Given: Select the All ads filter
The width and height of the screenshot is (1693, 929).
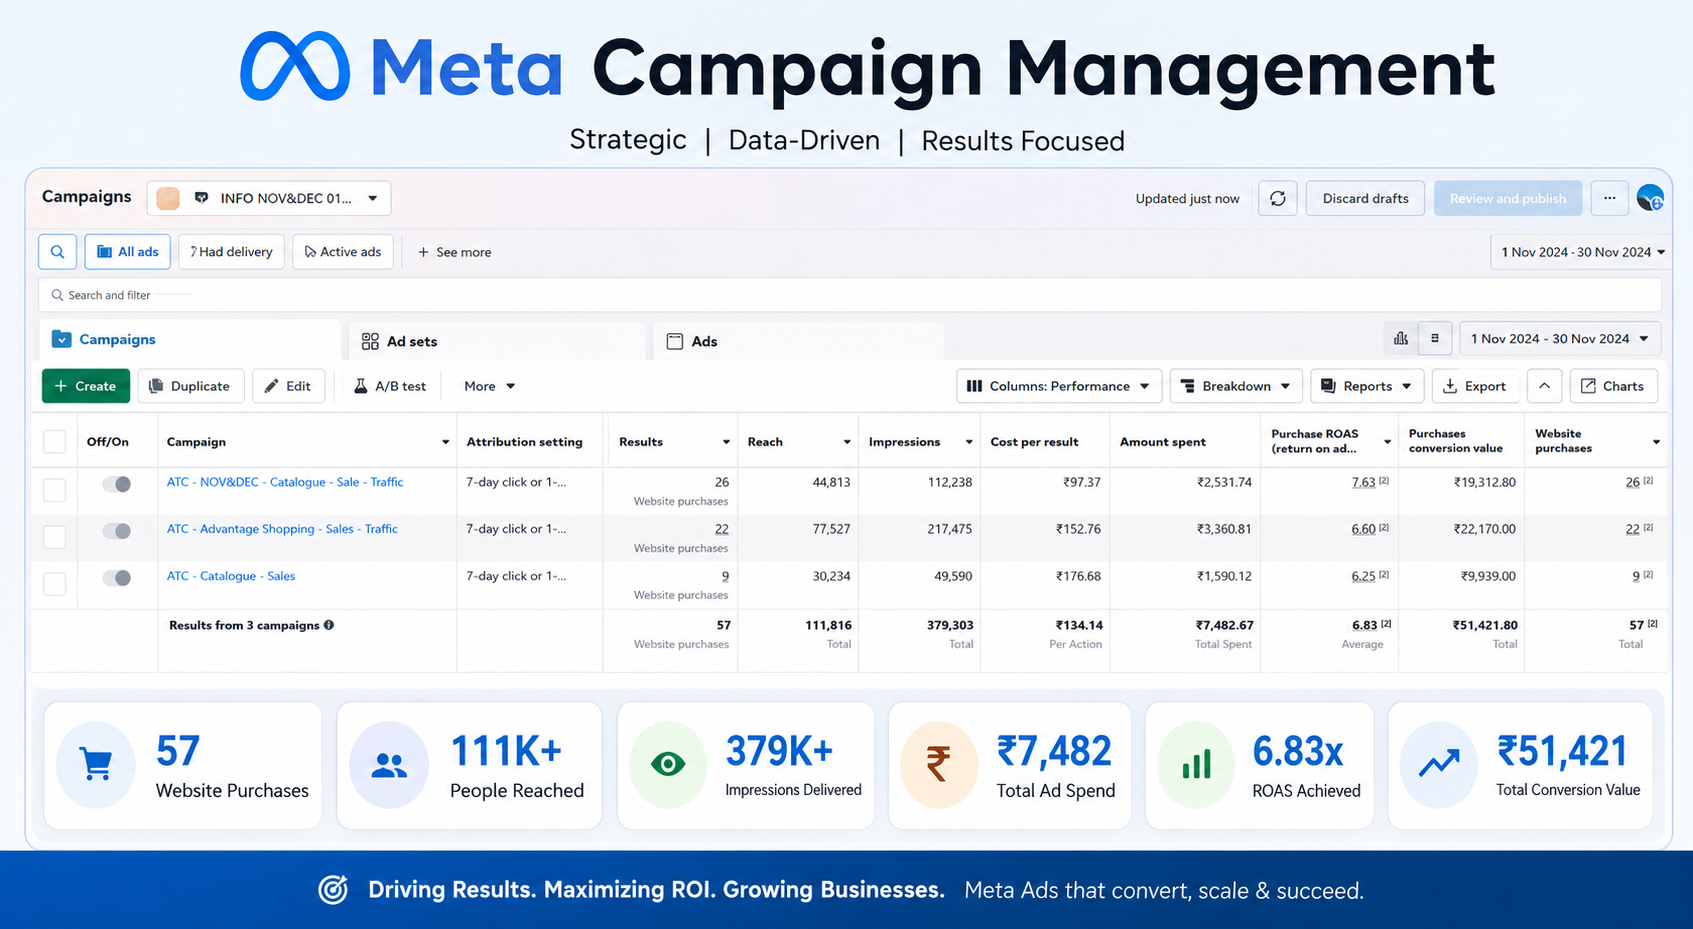Looking at the screenshot, I should 128,252.
